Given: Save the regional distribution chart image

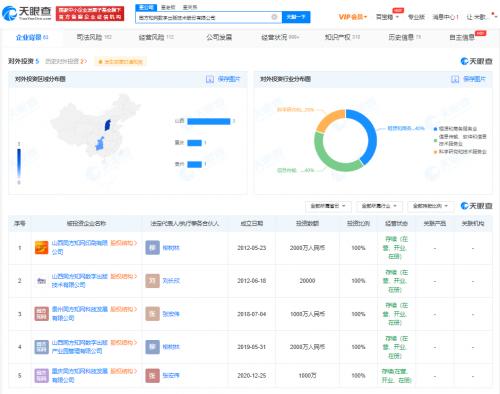Looking at the screenshot, I should (x=223, y=79).
